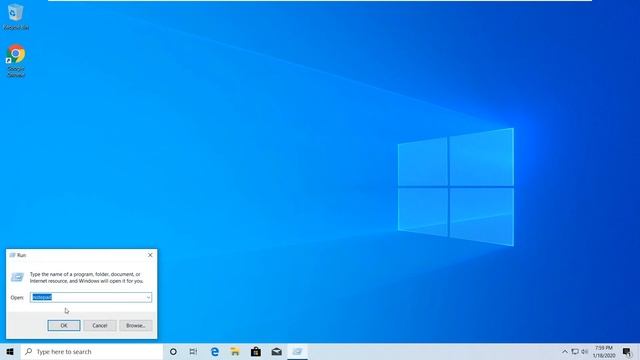This screenshot has height=360, width=640.
Task: Click the taskbar search box
Action: (92, 351)
